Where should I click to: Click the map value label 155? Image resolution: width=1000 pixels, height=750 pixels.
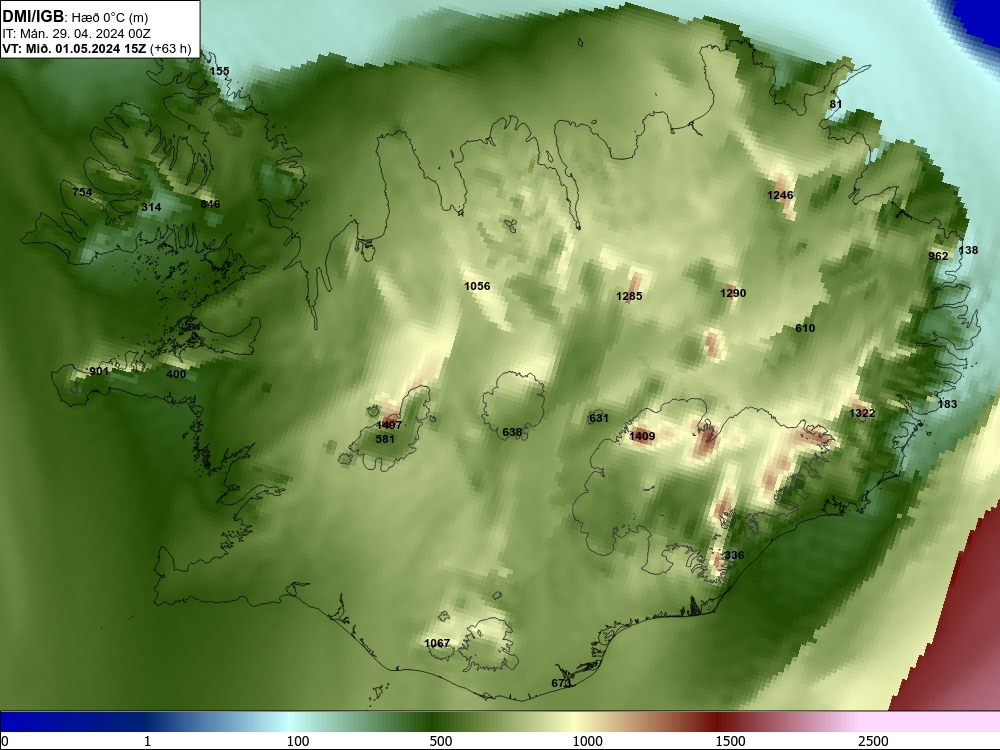coord(219,71)
